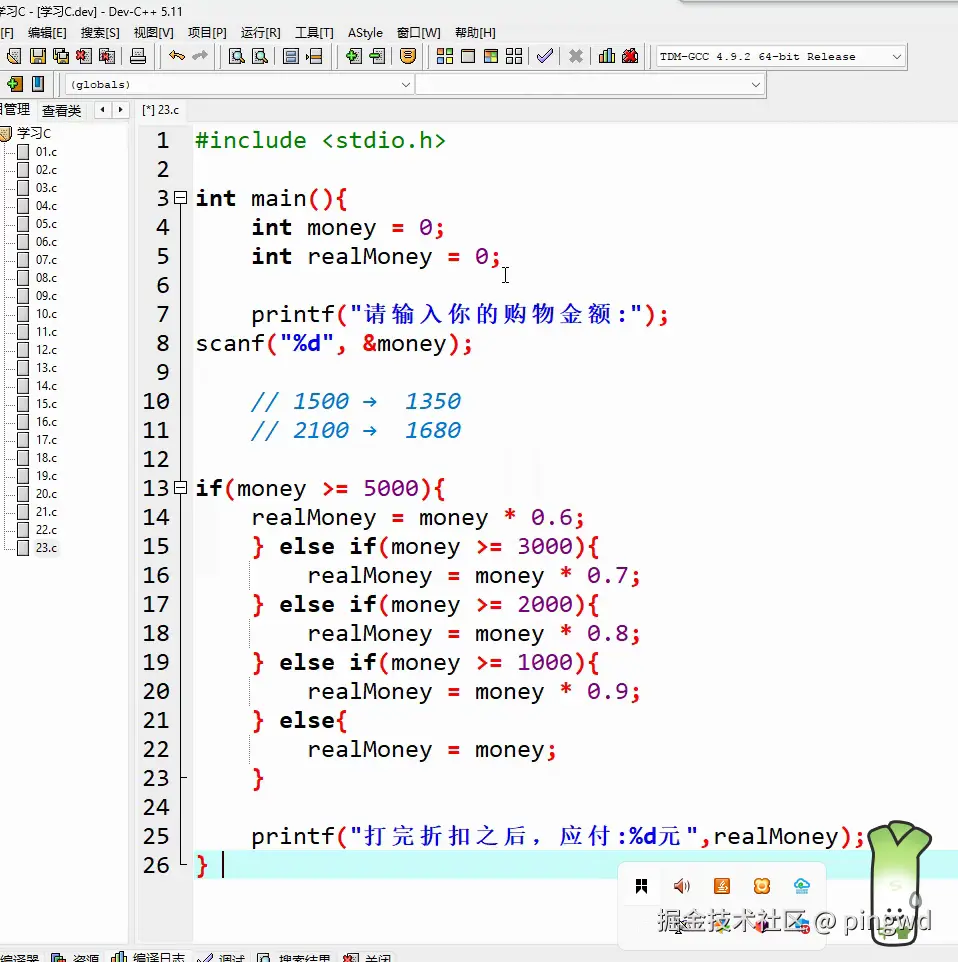The width and height of the screenshot is (958, 962).
Task: Click the Rebuild All icon
Action: [x=514, y=56]
